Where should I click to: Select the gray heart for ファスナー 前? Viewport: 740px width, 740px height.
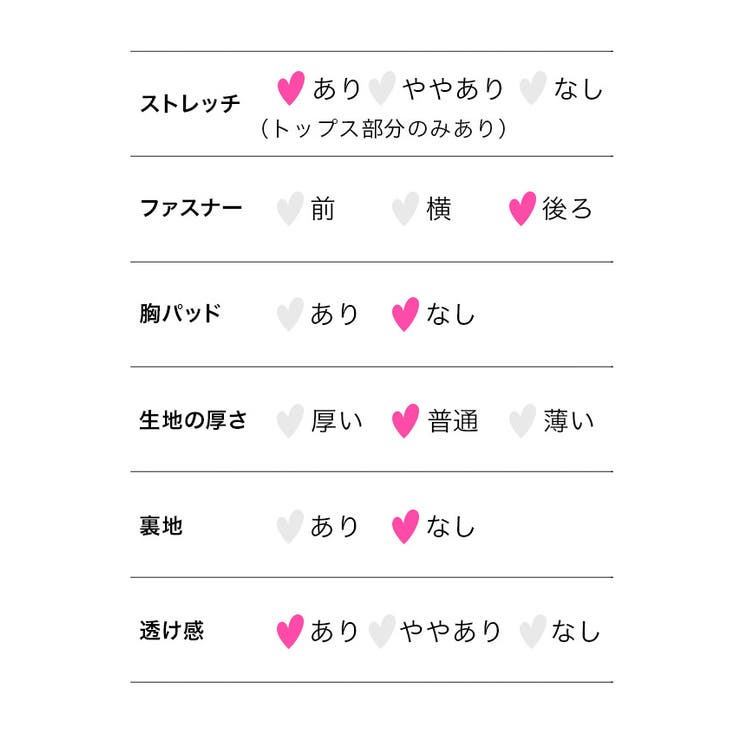pyautogui.click(x=290, y=208)
